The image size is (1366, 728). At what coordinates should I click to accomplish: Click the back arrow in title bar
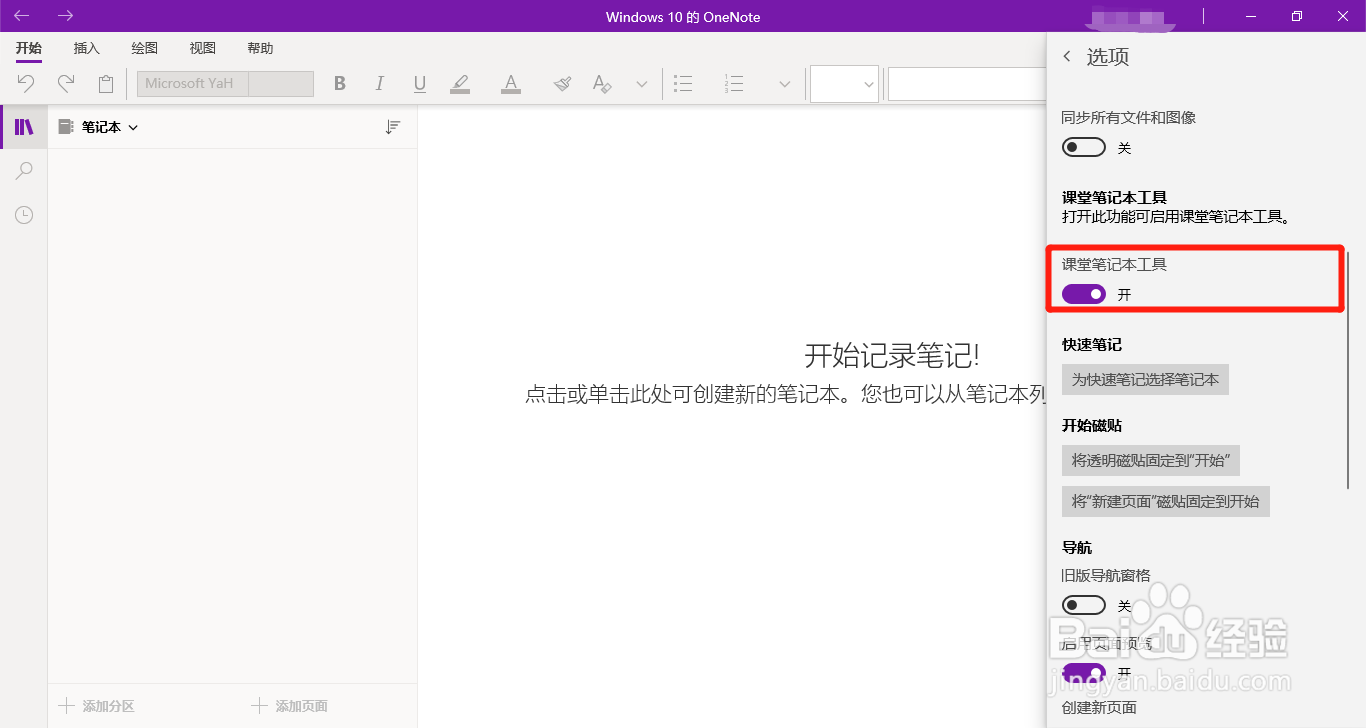(x=21, y=16)
